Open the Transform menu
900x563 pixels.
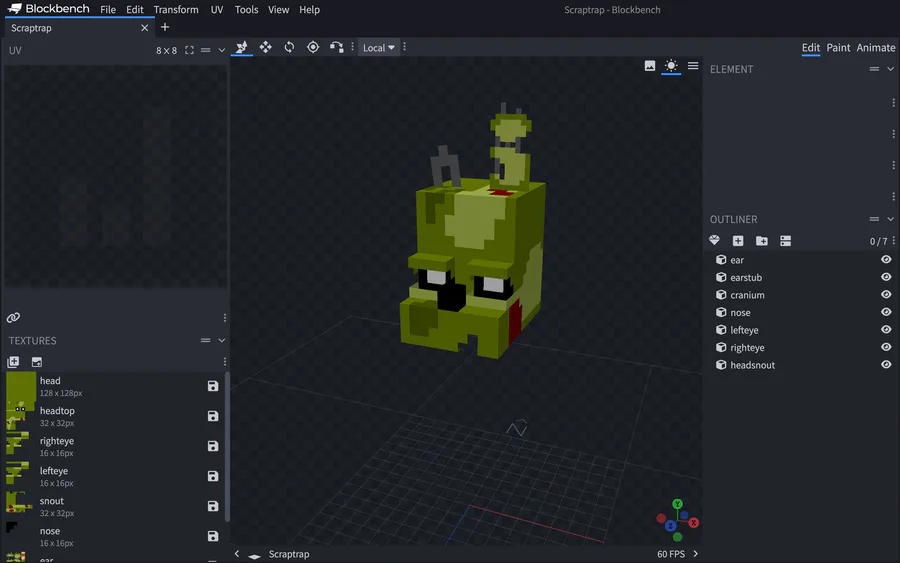click(176, 10)
